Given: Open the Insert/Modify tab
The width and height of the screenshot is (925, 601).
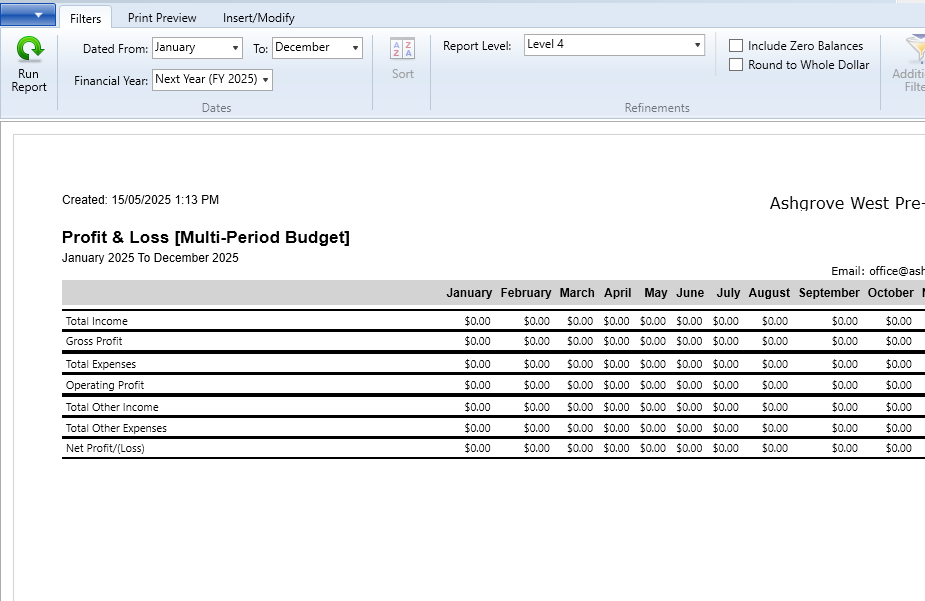Looking at the screenshot, I should (258, 18).
